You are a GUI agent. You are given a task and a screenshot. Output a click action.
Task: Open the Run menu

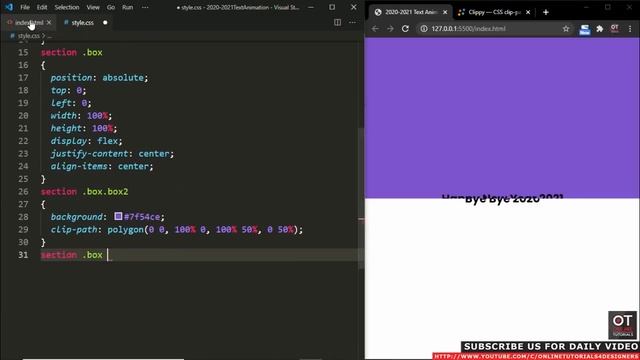tap(127, 7)
